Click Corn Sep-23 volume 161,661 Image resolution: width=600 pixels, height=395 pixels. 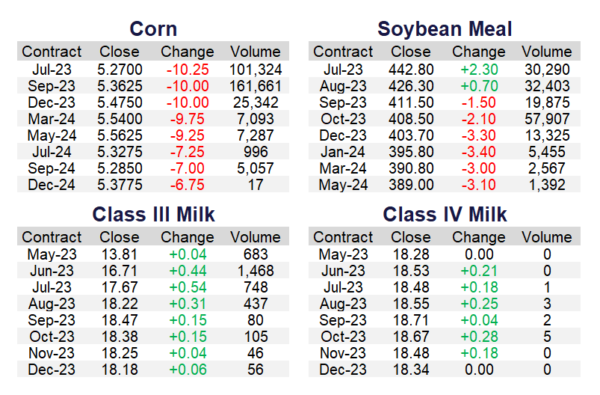point(255,86)
